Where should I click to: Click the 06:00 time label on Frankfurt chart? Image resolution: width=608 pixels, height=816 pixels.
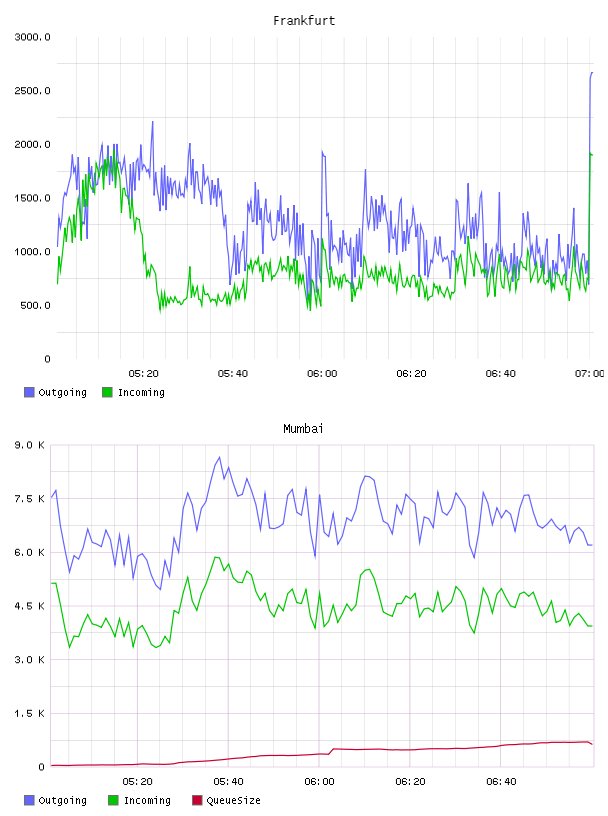click(x=322, y=374)
